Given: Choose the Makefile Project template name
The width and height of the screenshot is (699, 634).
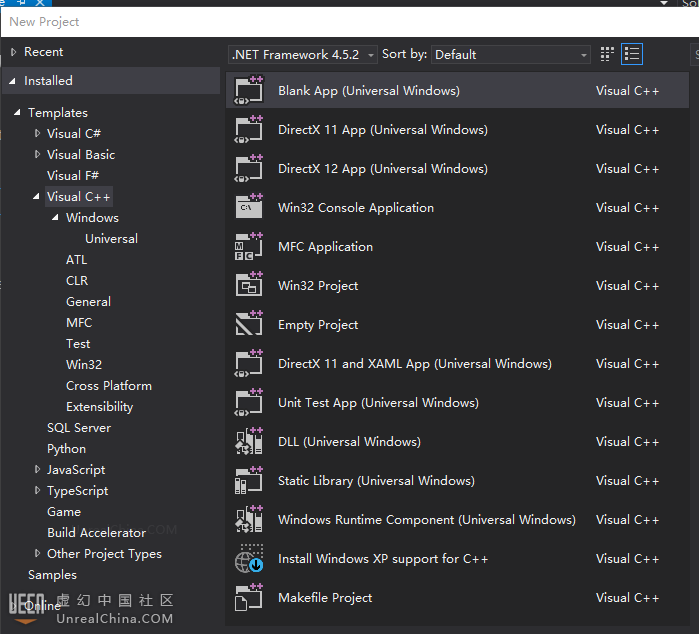Looking at the screenshot, I should (x=325, y=598).
